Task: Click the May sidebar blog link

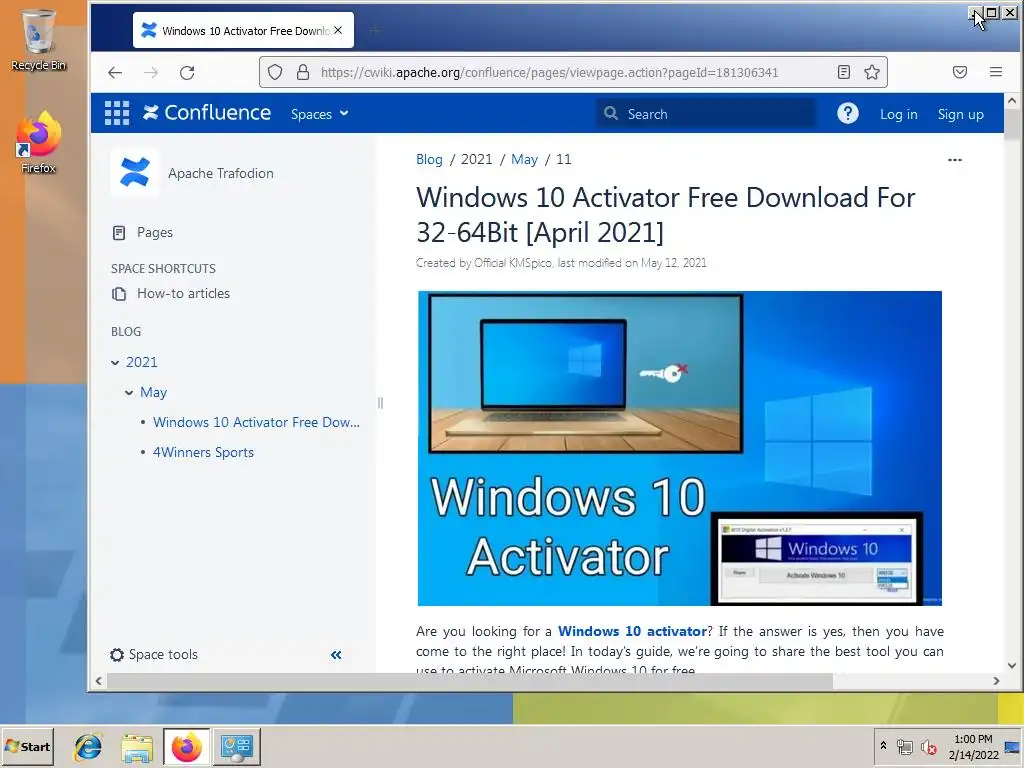Action: tap(153, 392)
